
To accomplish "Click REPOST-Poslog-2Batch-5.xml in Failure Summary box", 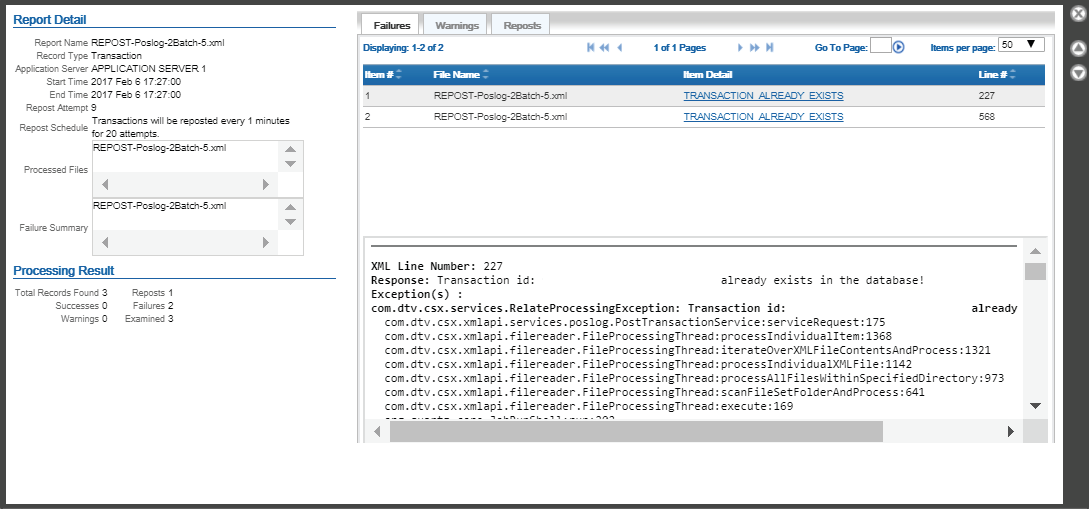I will (160, 206).
